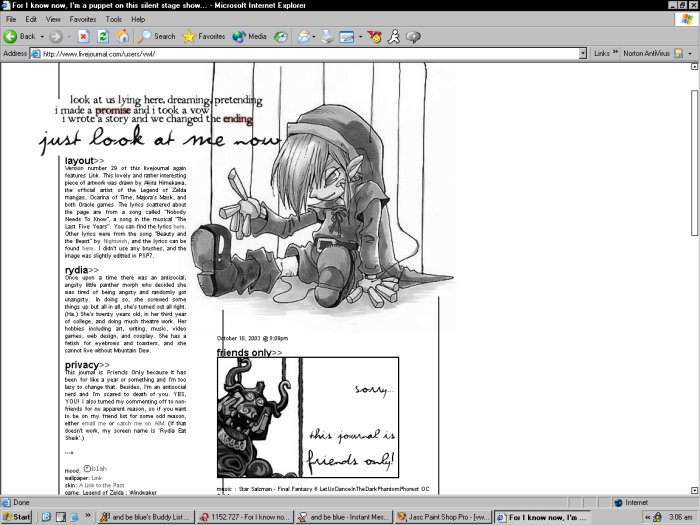Click the Windows flag logo throbber
Viewport: 700px width, 525px height.
(686, 20)
